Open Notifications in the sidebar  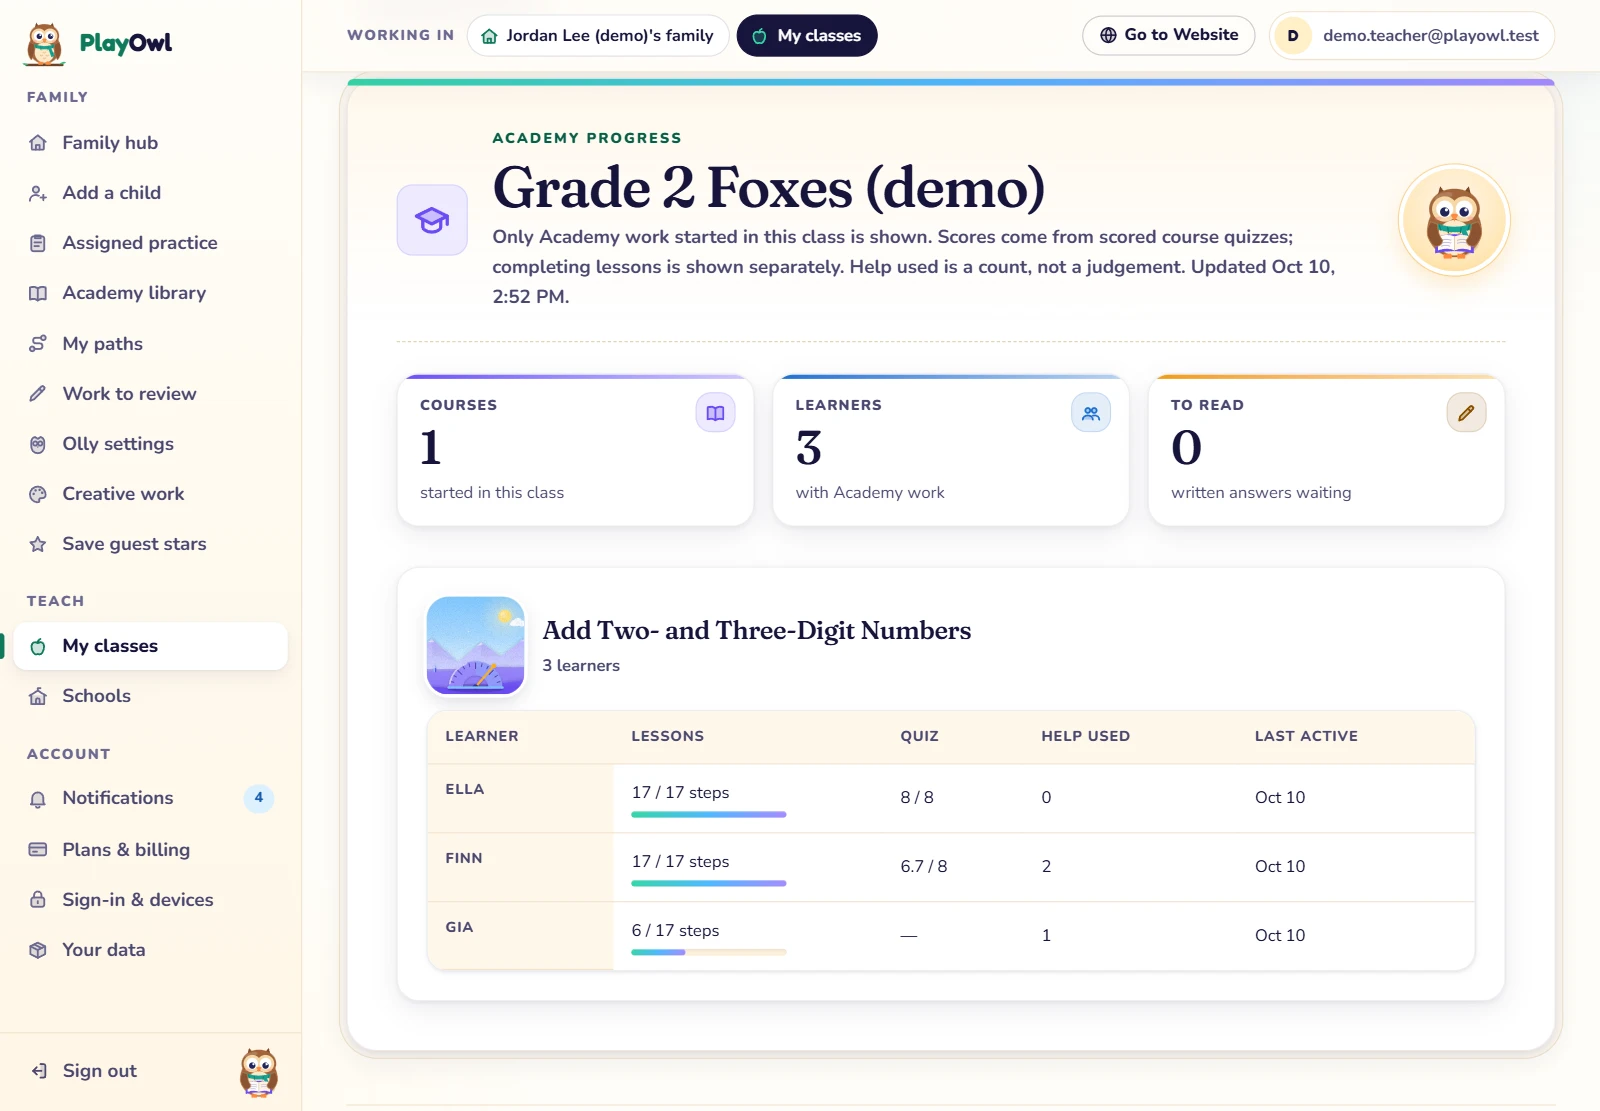point(150,798)
